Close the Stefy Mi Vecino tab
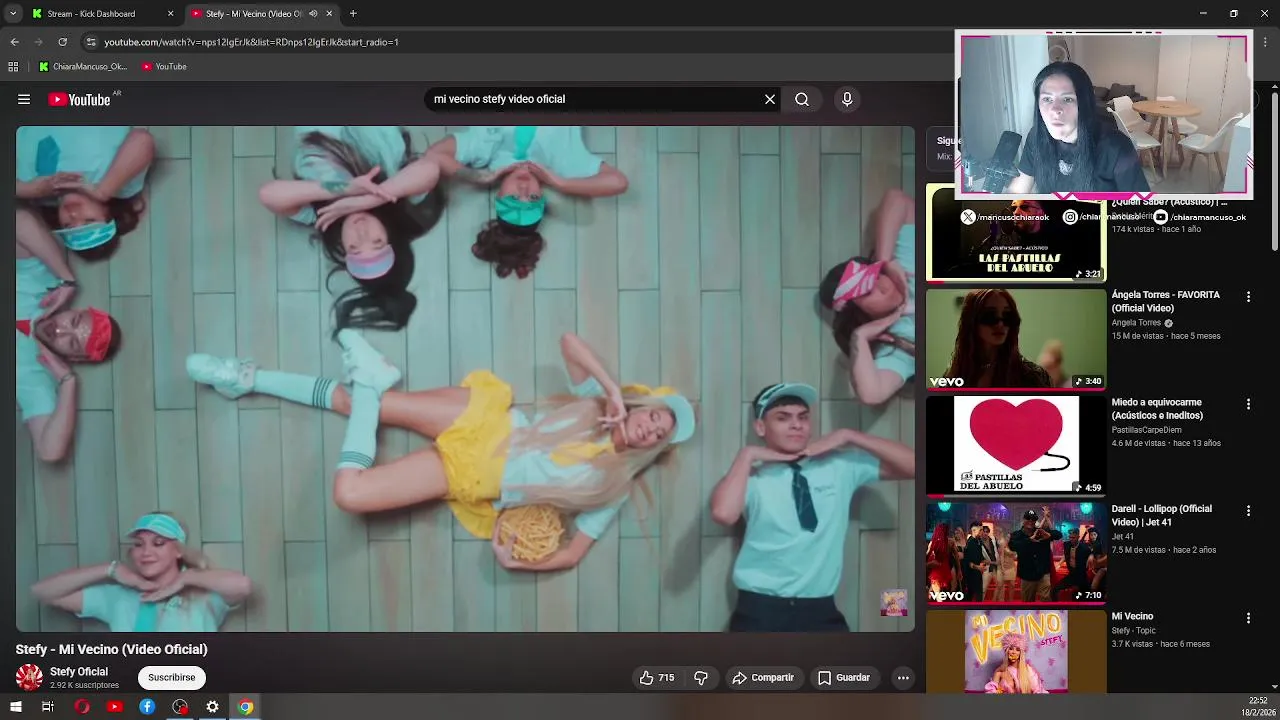 [x=329, y=14]
